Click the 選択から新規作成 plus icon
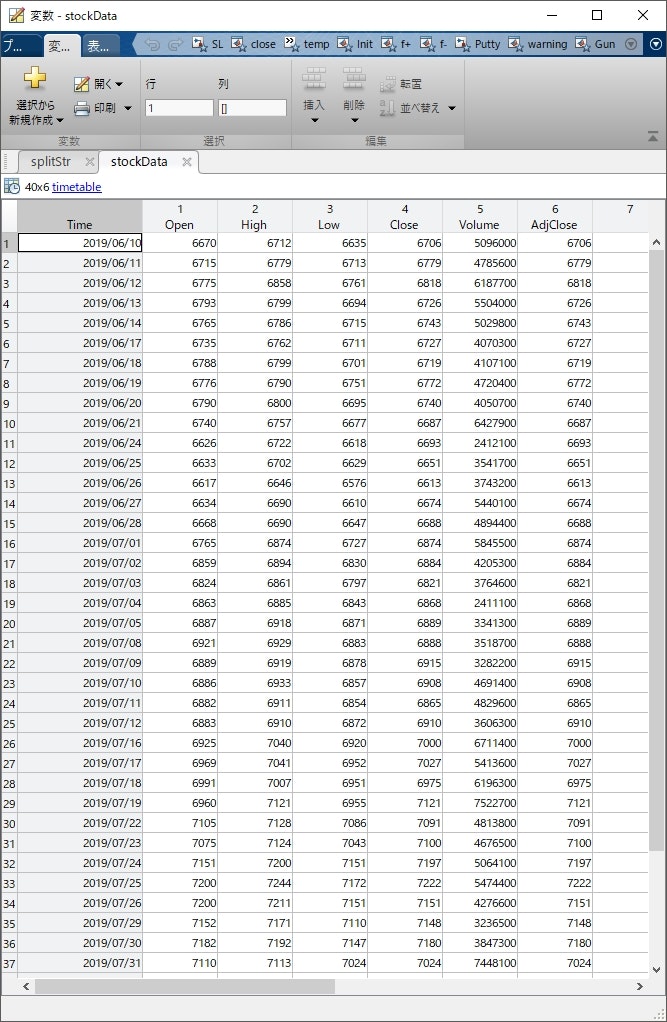667x1022 pixels. pos(35,78)
